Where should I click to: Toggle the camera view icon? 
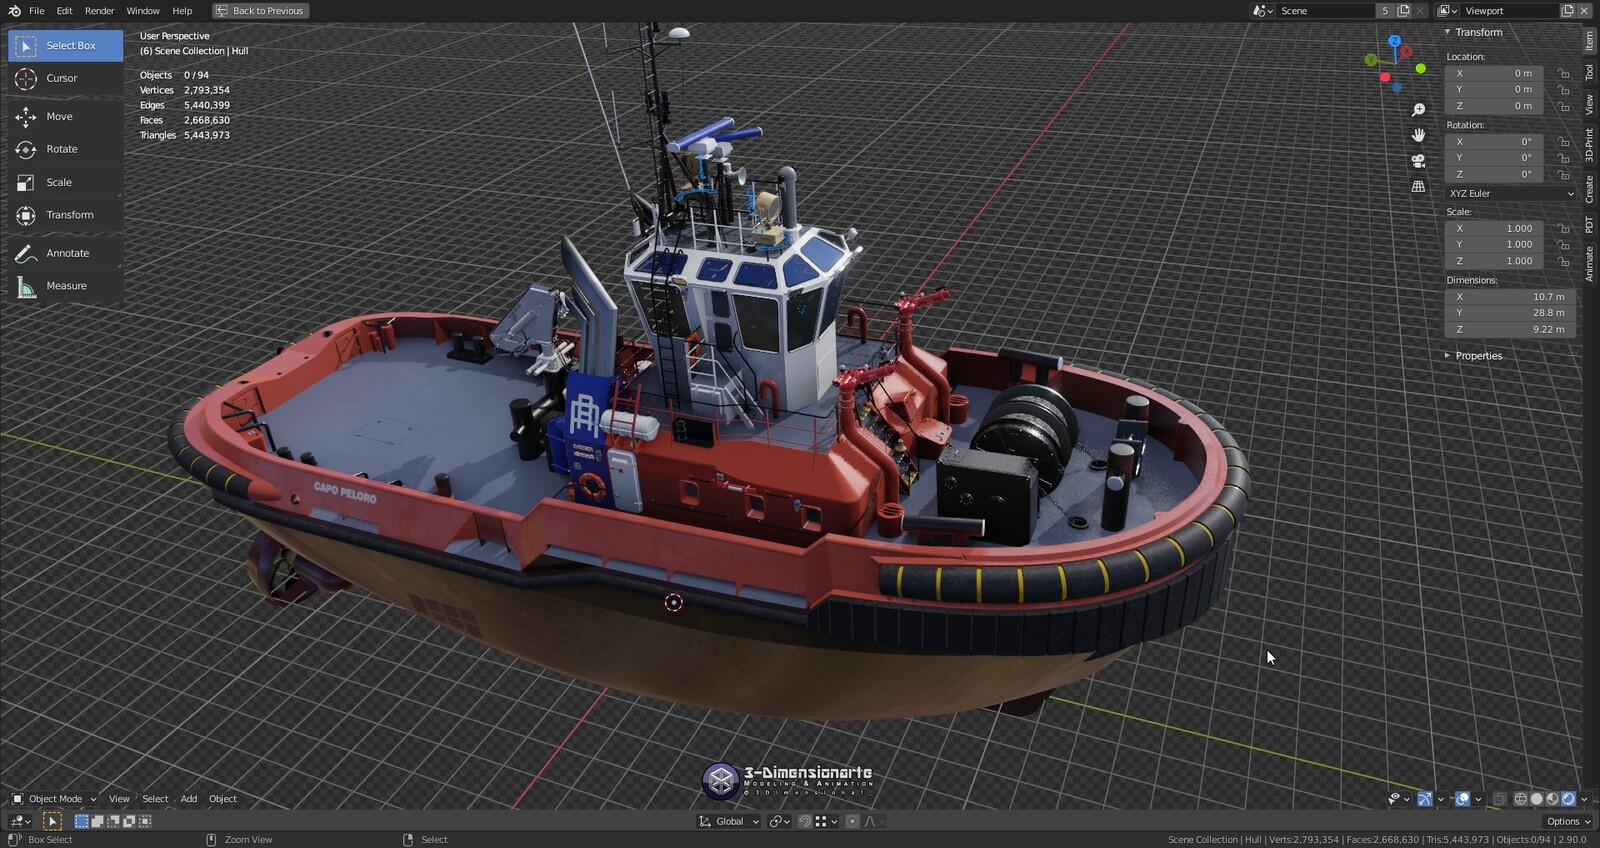coord(1418,161)
